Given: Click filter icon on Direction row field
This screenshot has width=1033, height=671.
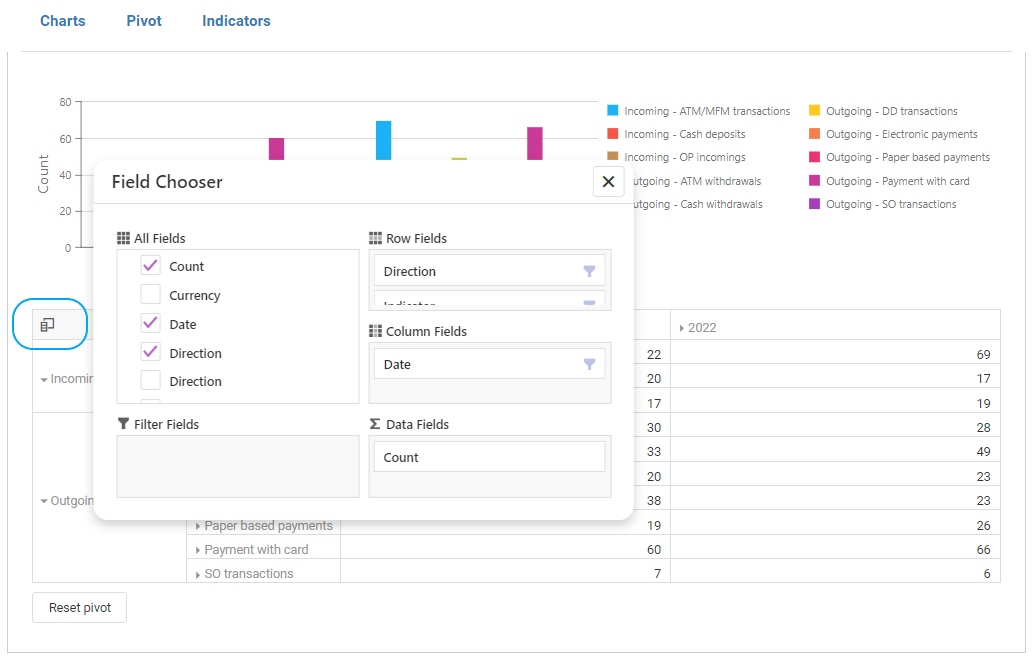Looking at the screenshot, I should tap(589, 271).
